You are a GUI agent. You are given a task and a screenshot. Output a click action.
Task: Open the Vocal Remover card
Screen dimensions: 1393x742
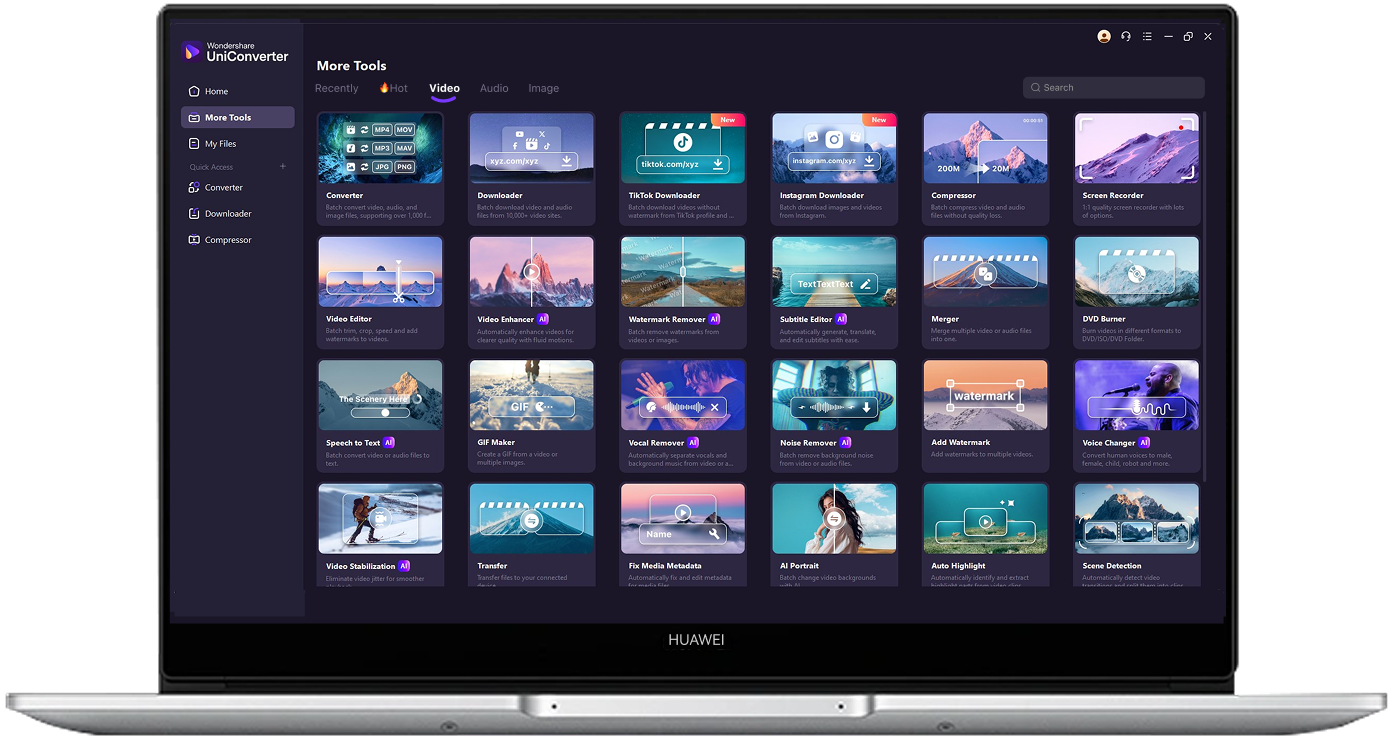point(682,416)
